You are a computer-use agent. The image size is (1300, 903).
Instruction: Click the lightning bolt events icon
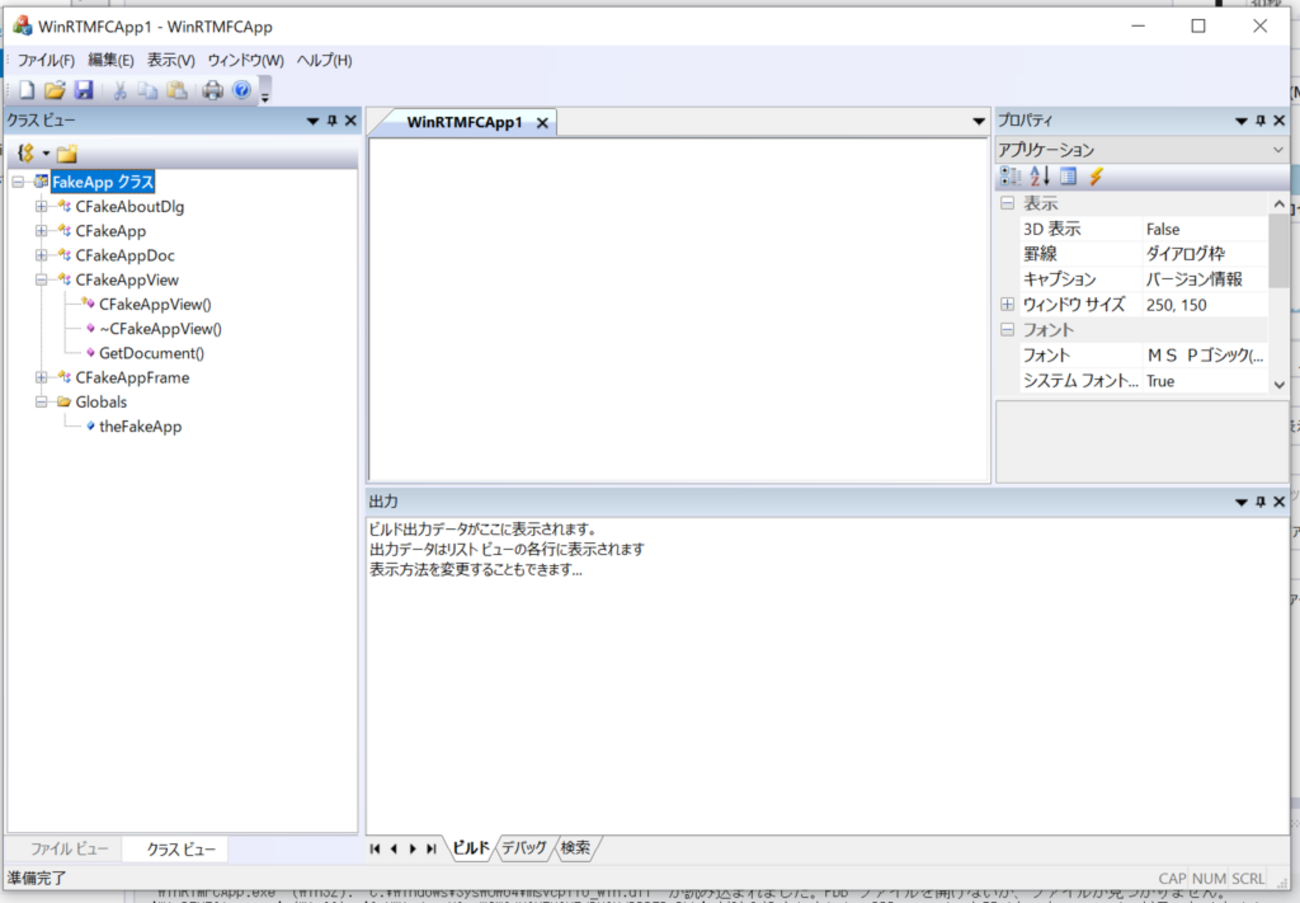click(1096, 177)
